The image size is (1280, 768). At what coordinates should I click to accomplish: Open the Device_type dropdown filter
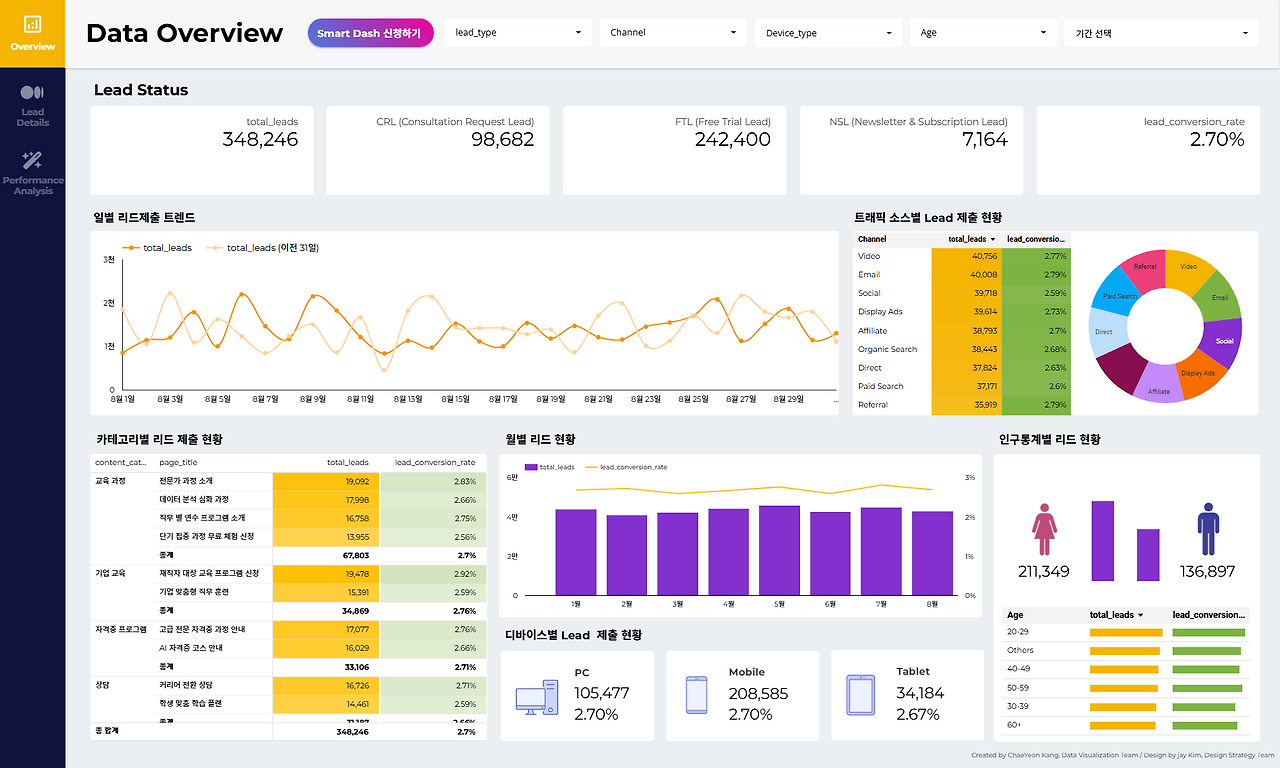click(x=828, y=33)
